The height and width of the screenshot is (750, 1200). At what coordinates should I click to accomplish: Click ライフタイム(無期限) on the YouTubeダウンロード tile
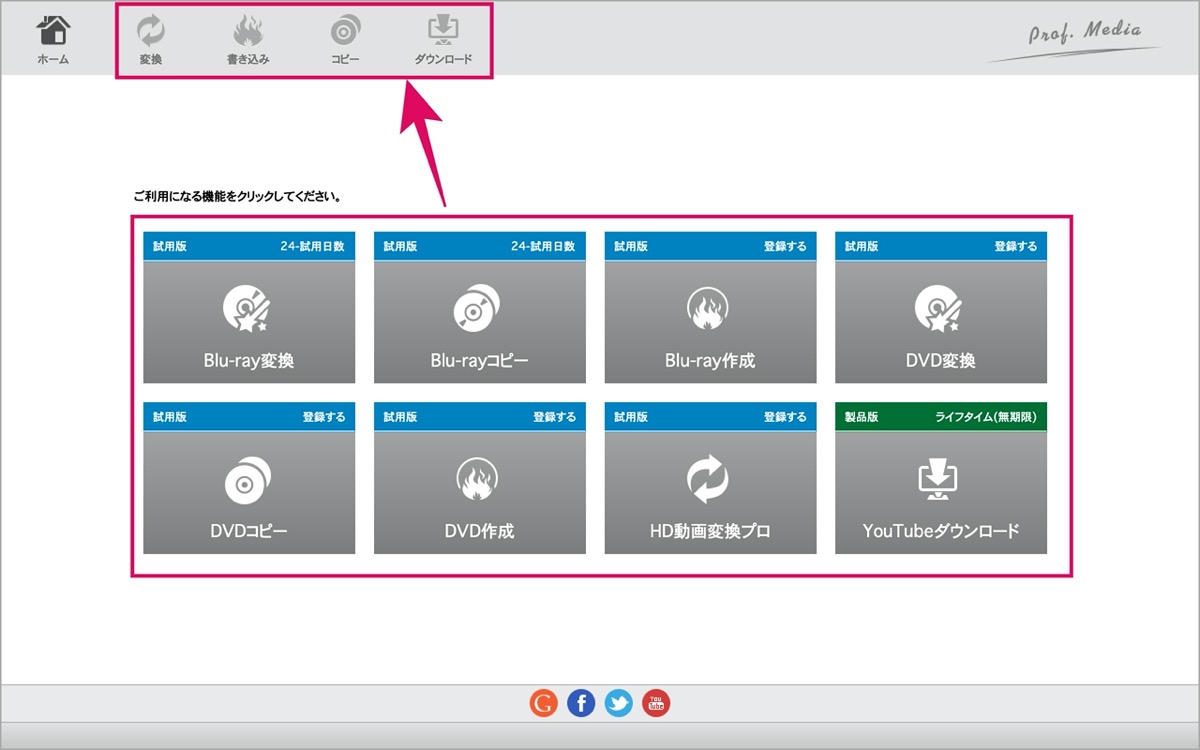pos(986,417)
